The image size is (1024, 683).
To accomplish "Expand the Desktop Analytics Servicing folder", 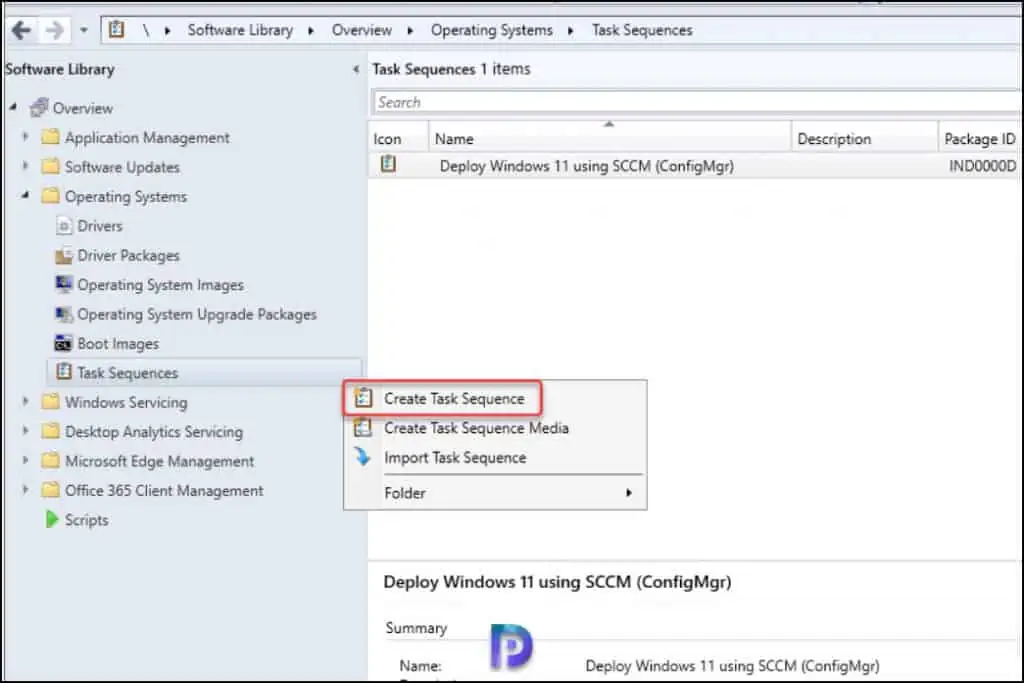I will (x=25, y=430).
